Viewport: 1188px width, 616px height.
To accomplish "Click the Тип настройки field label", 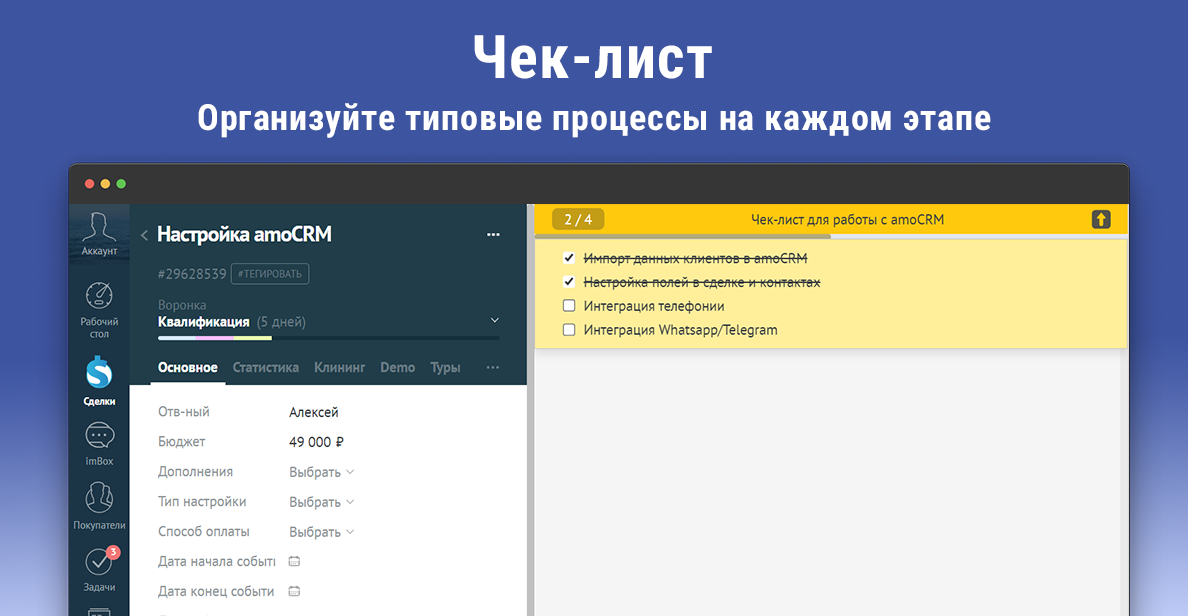I will tap(202, 502).
